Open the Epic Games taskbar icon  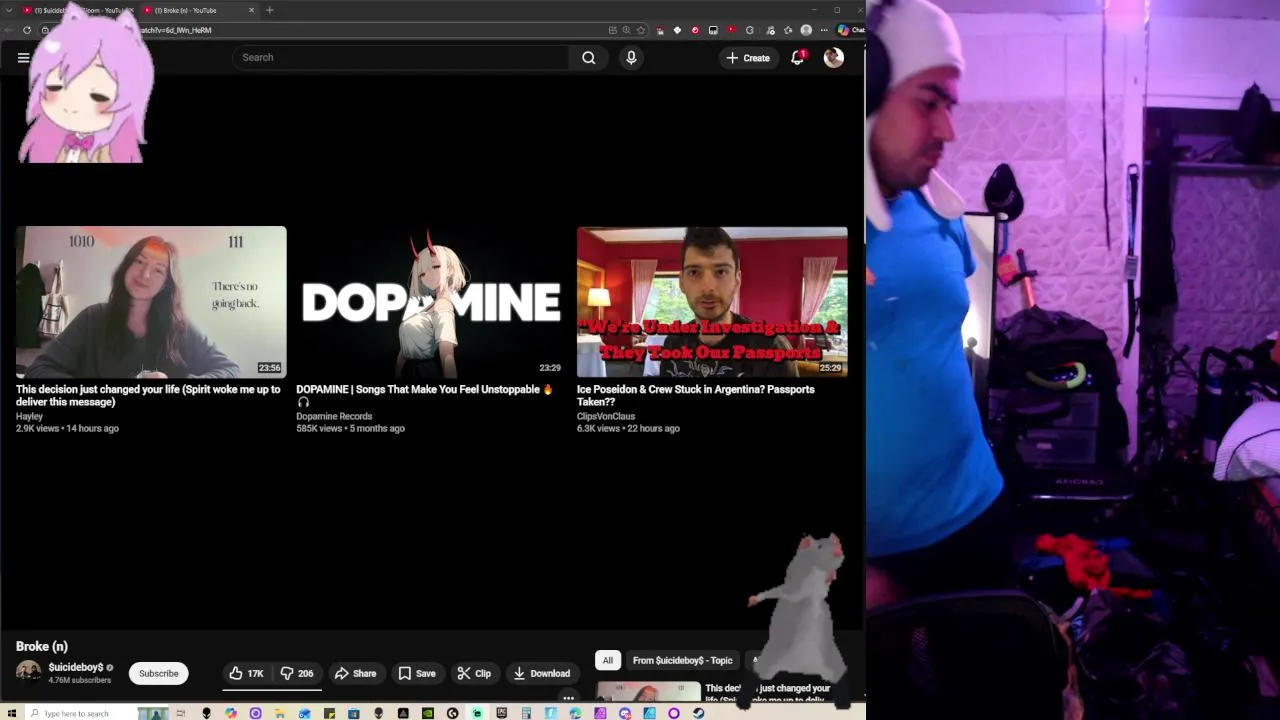coord(502,713)
